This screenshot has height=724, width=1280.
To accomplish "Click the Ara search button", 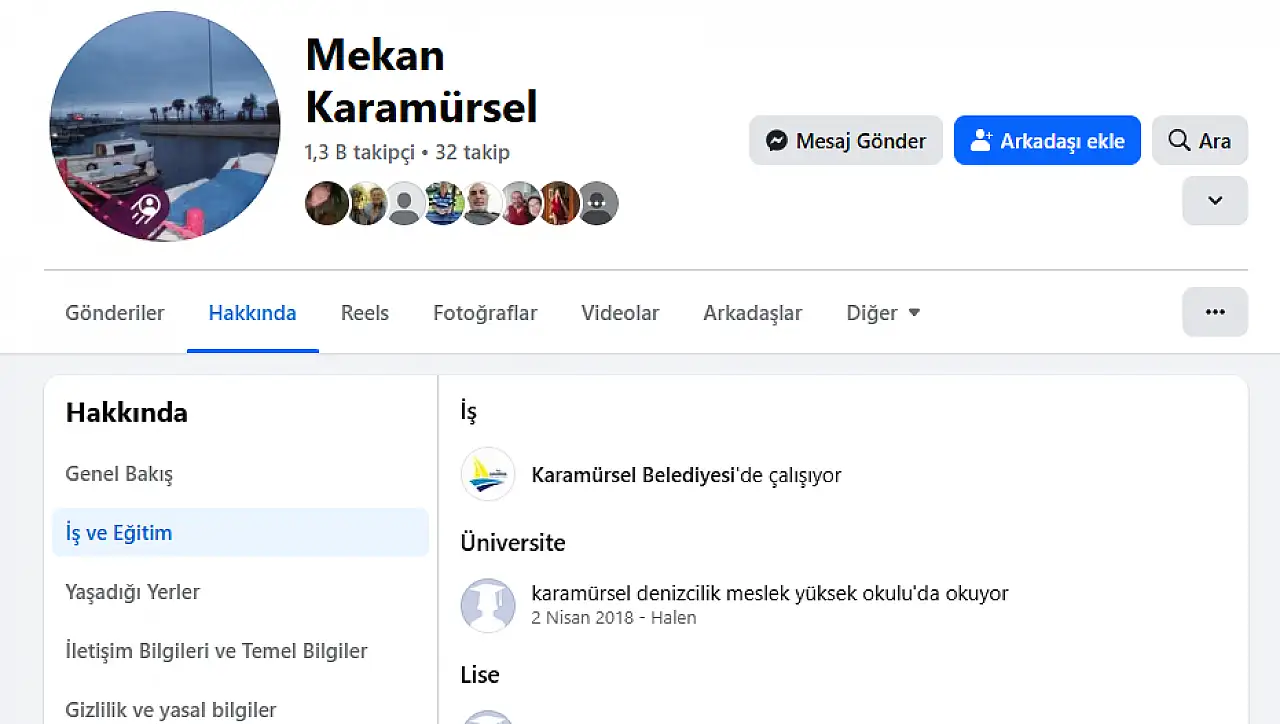I will click(1200, 141).
